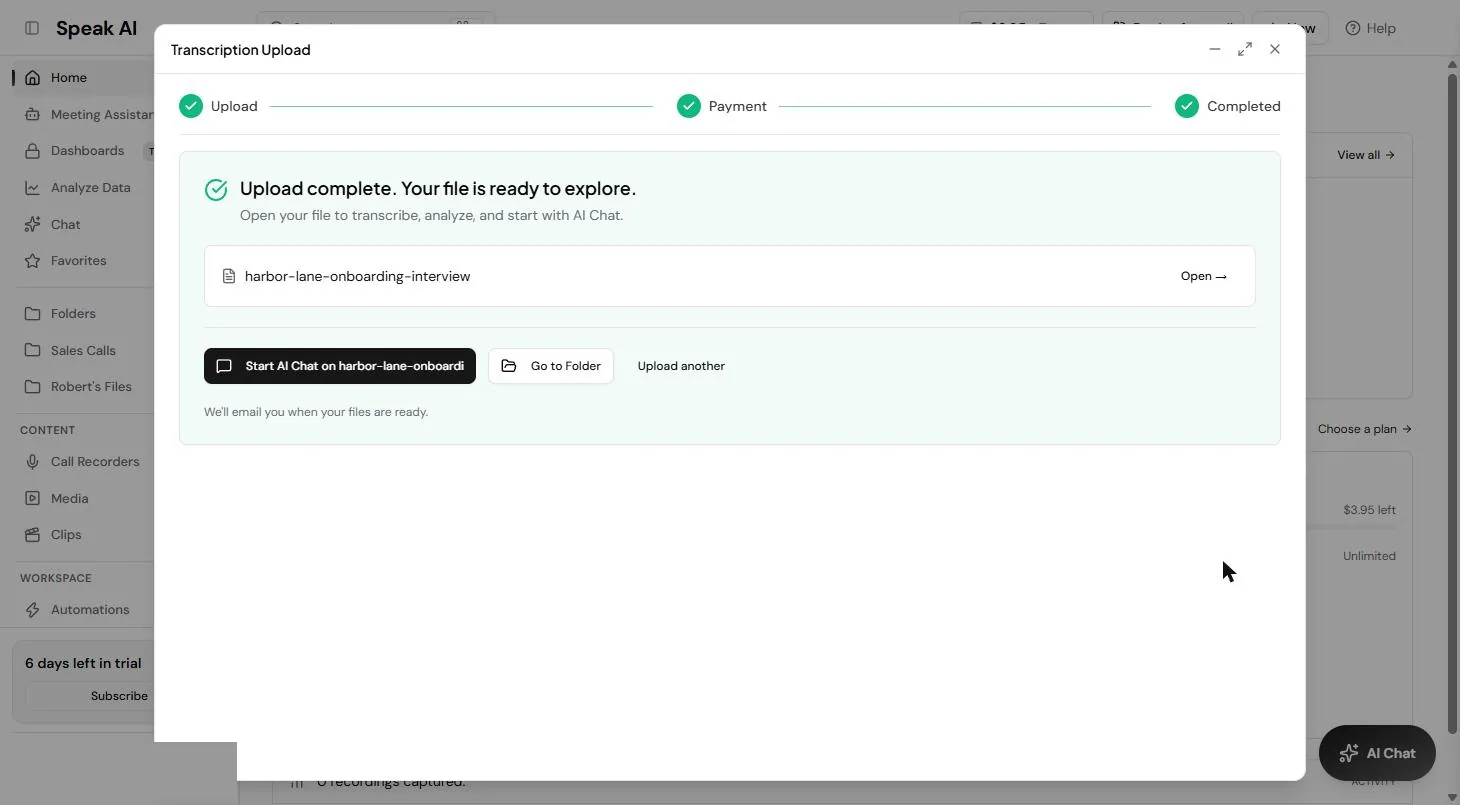Click the $3.95 left balance text
Image resolution: width=1460 pixels, height=805 pixels.
[1369, 510]
